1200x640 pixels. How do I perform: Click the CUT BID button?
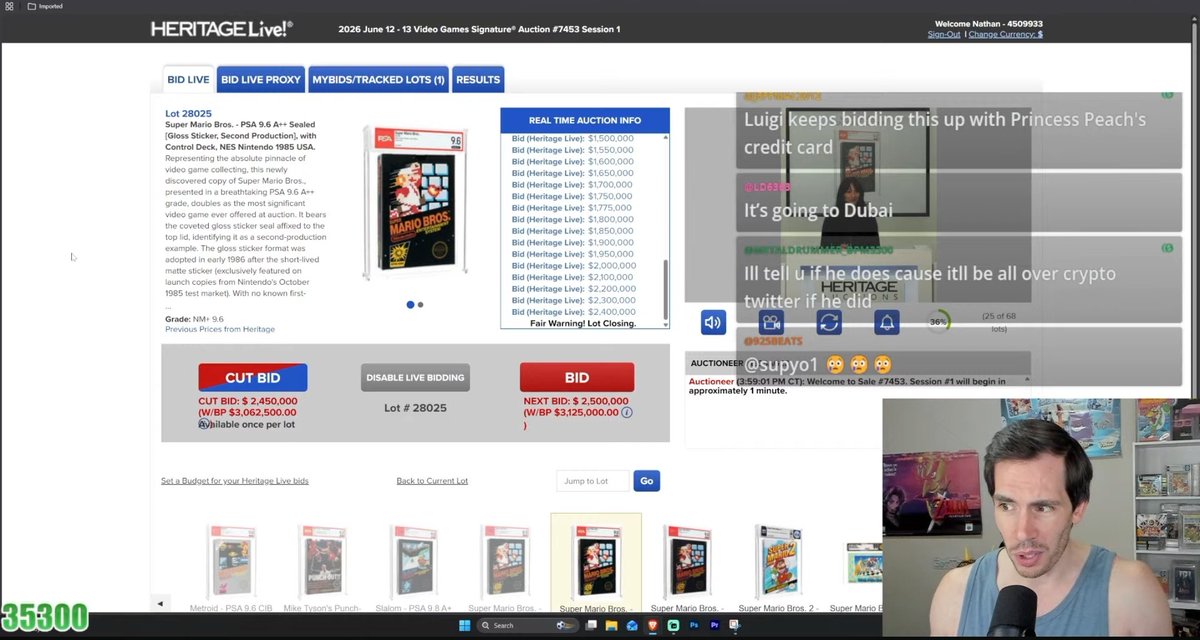click(x=253, y=378)
